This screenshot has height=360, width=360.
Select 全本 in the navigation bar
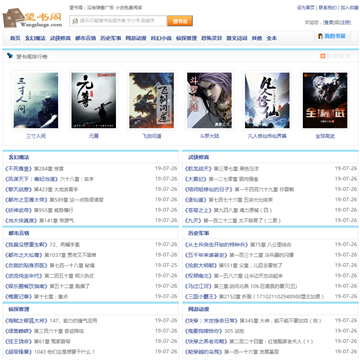tap(272, 38)
